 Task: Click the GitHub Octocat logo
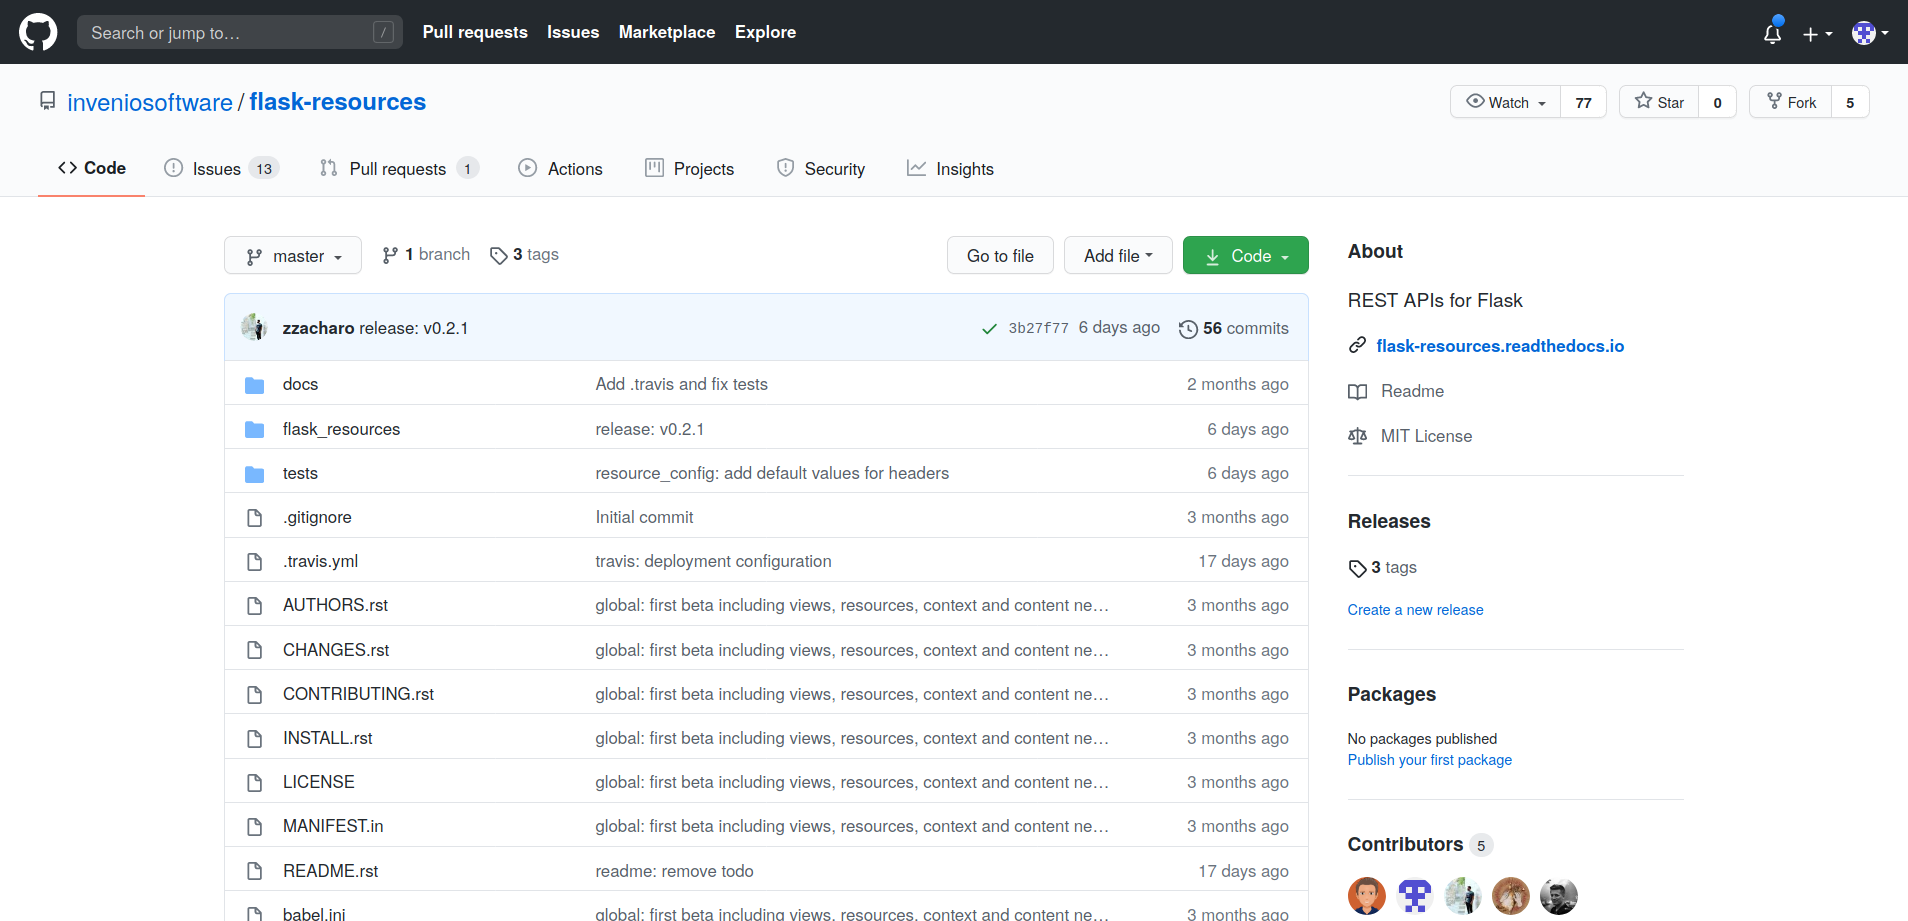[x=38, y=32]
